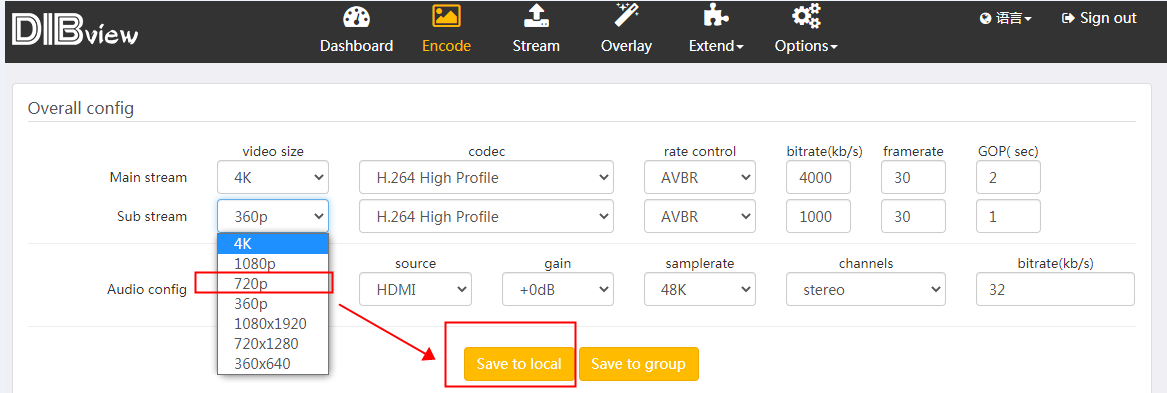Open the audio gain +0dB dropdown
The width and height of the screenshot is (1167, 393).
point(557,289)
